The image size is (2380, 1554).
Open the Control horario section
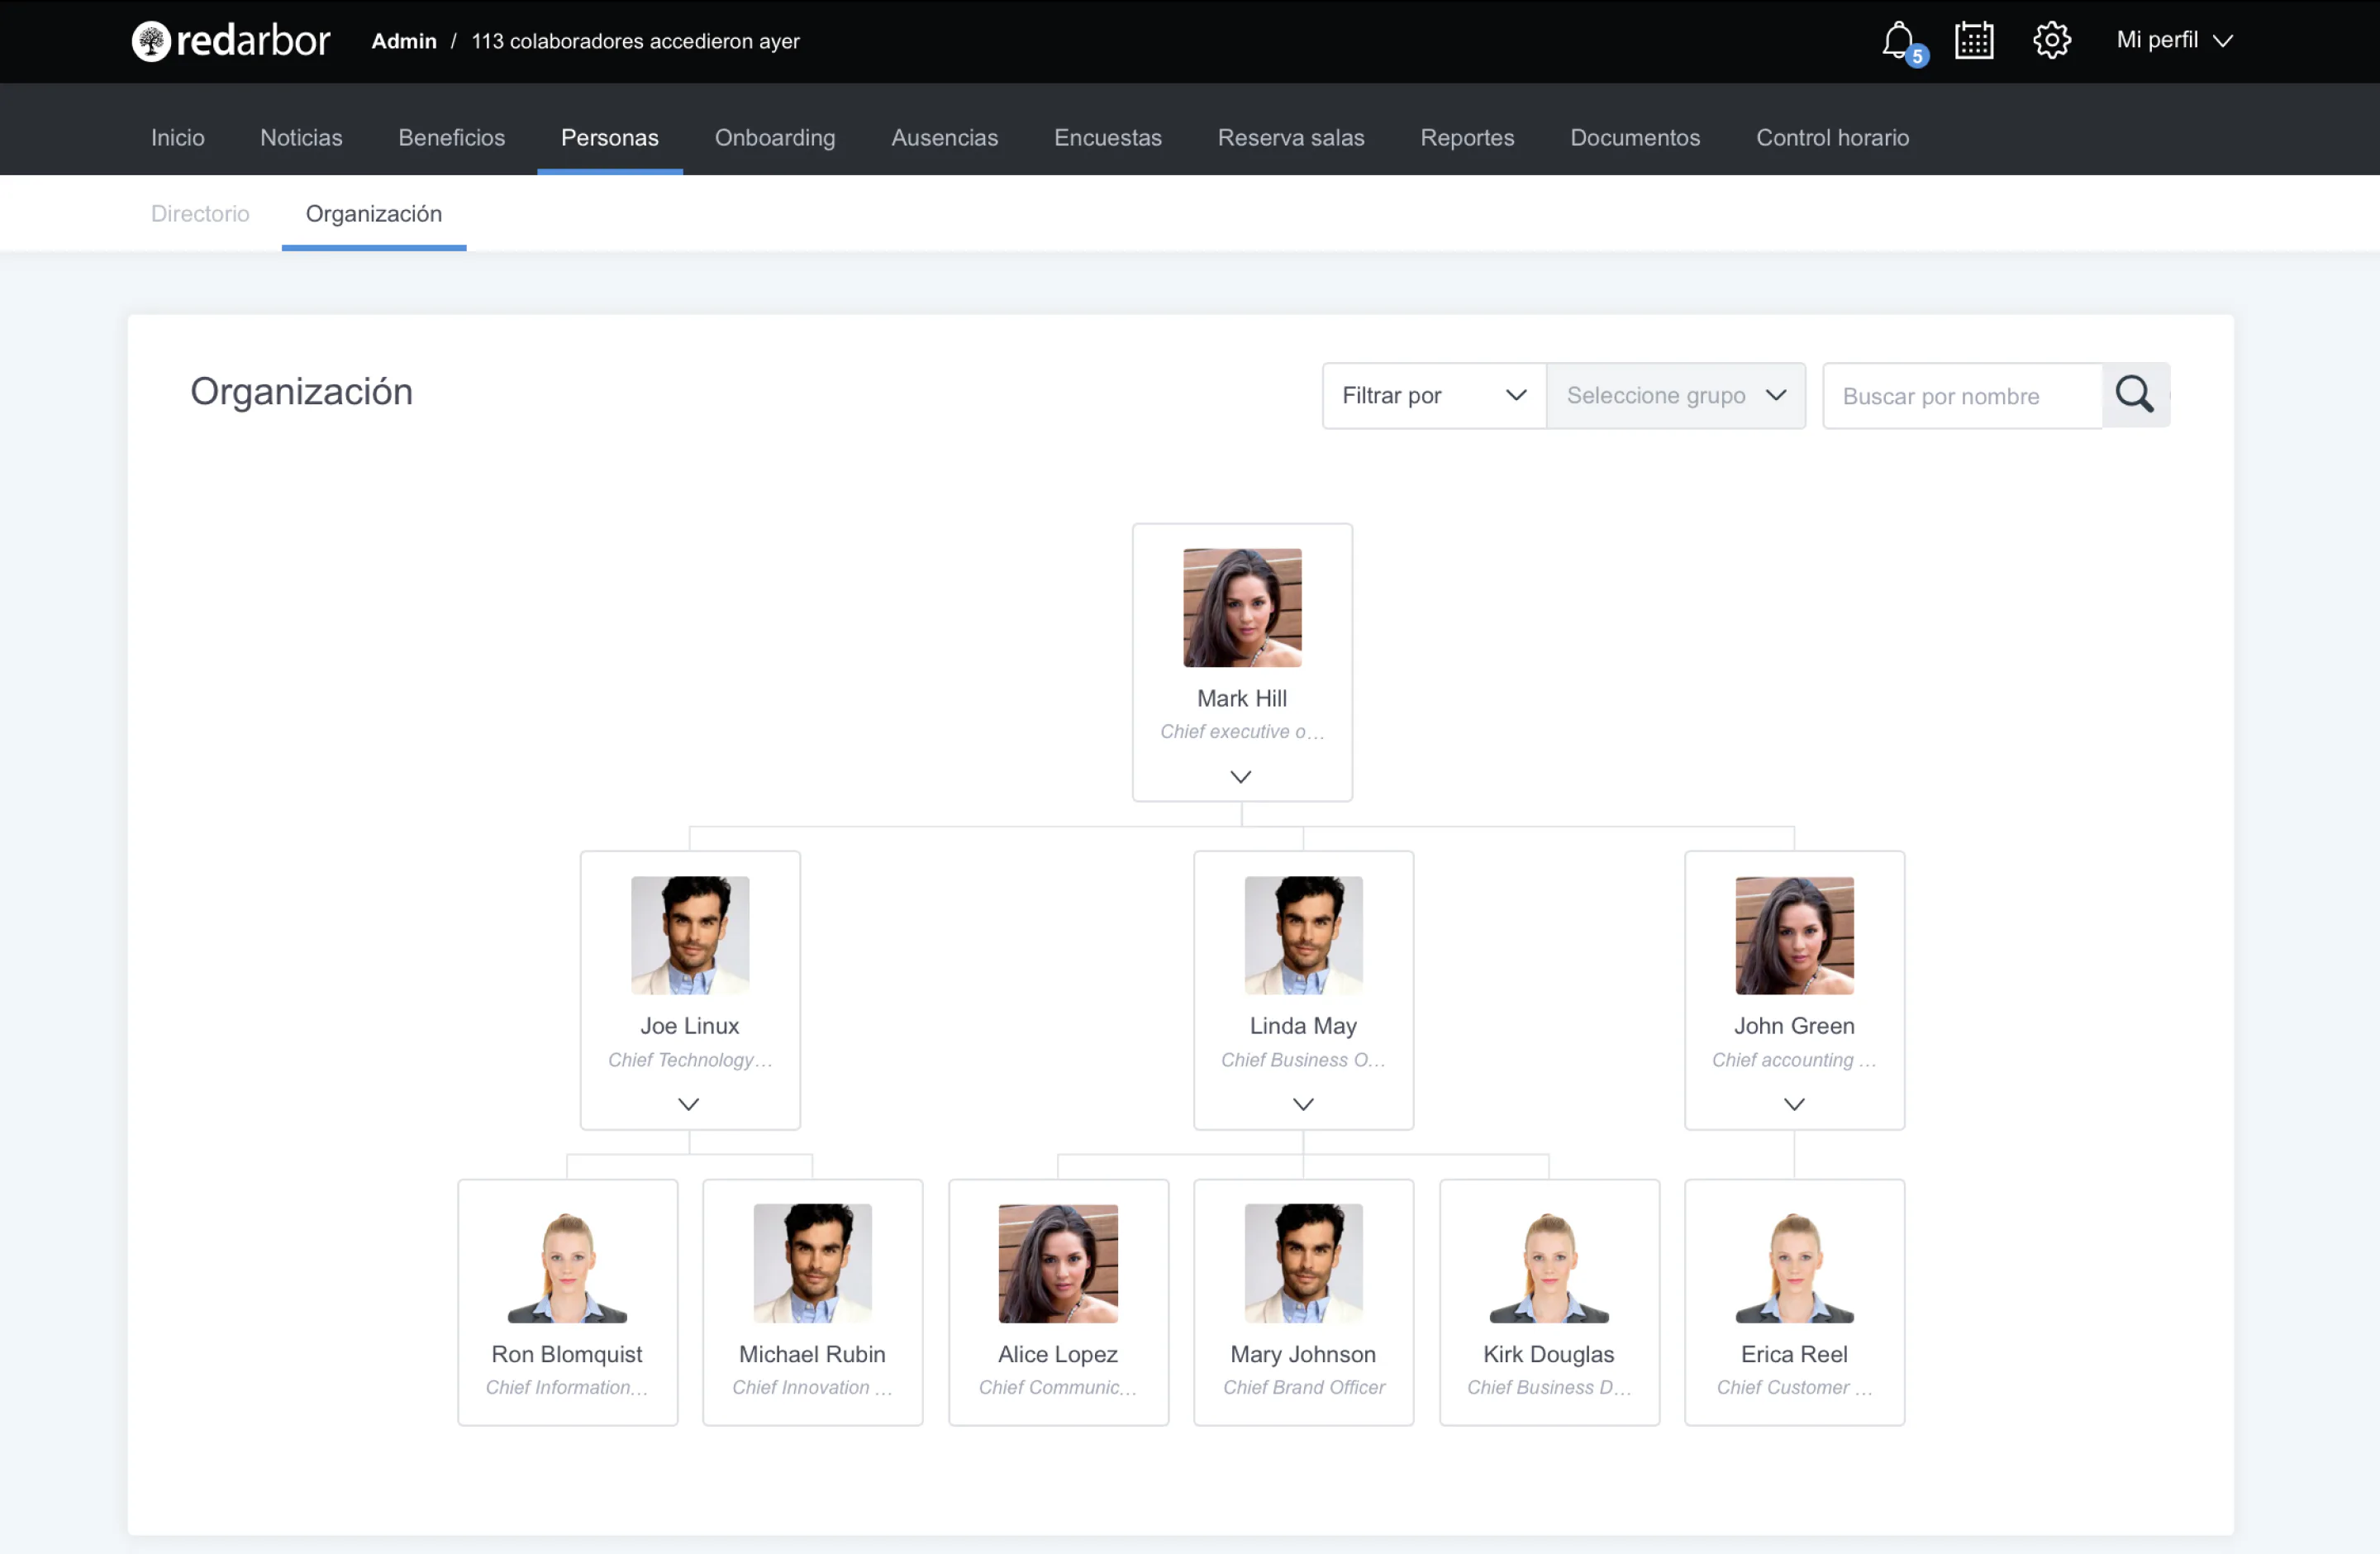[x=1832, y=137]
